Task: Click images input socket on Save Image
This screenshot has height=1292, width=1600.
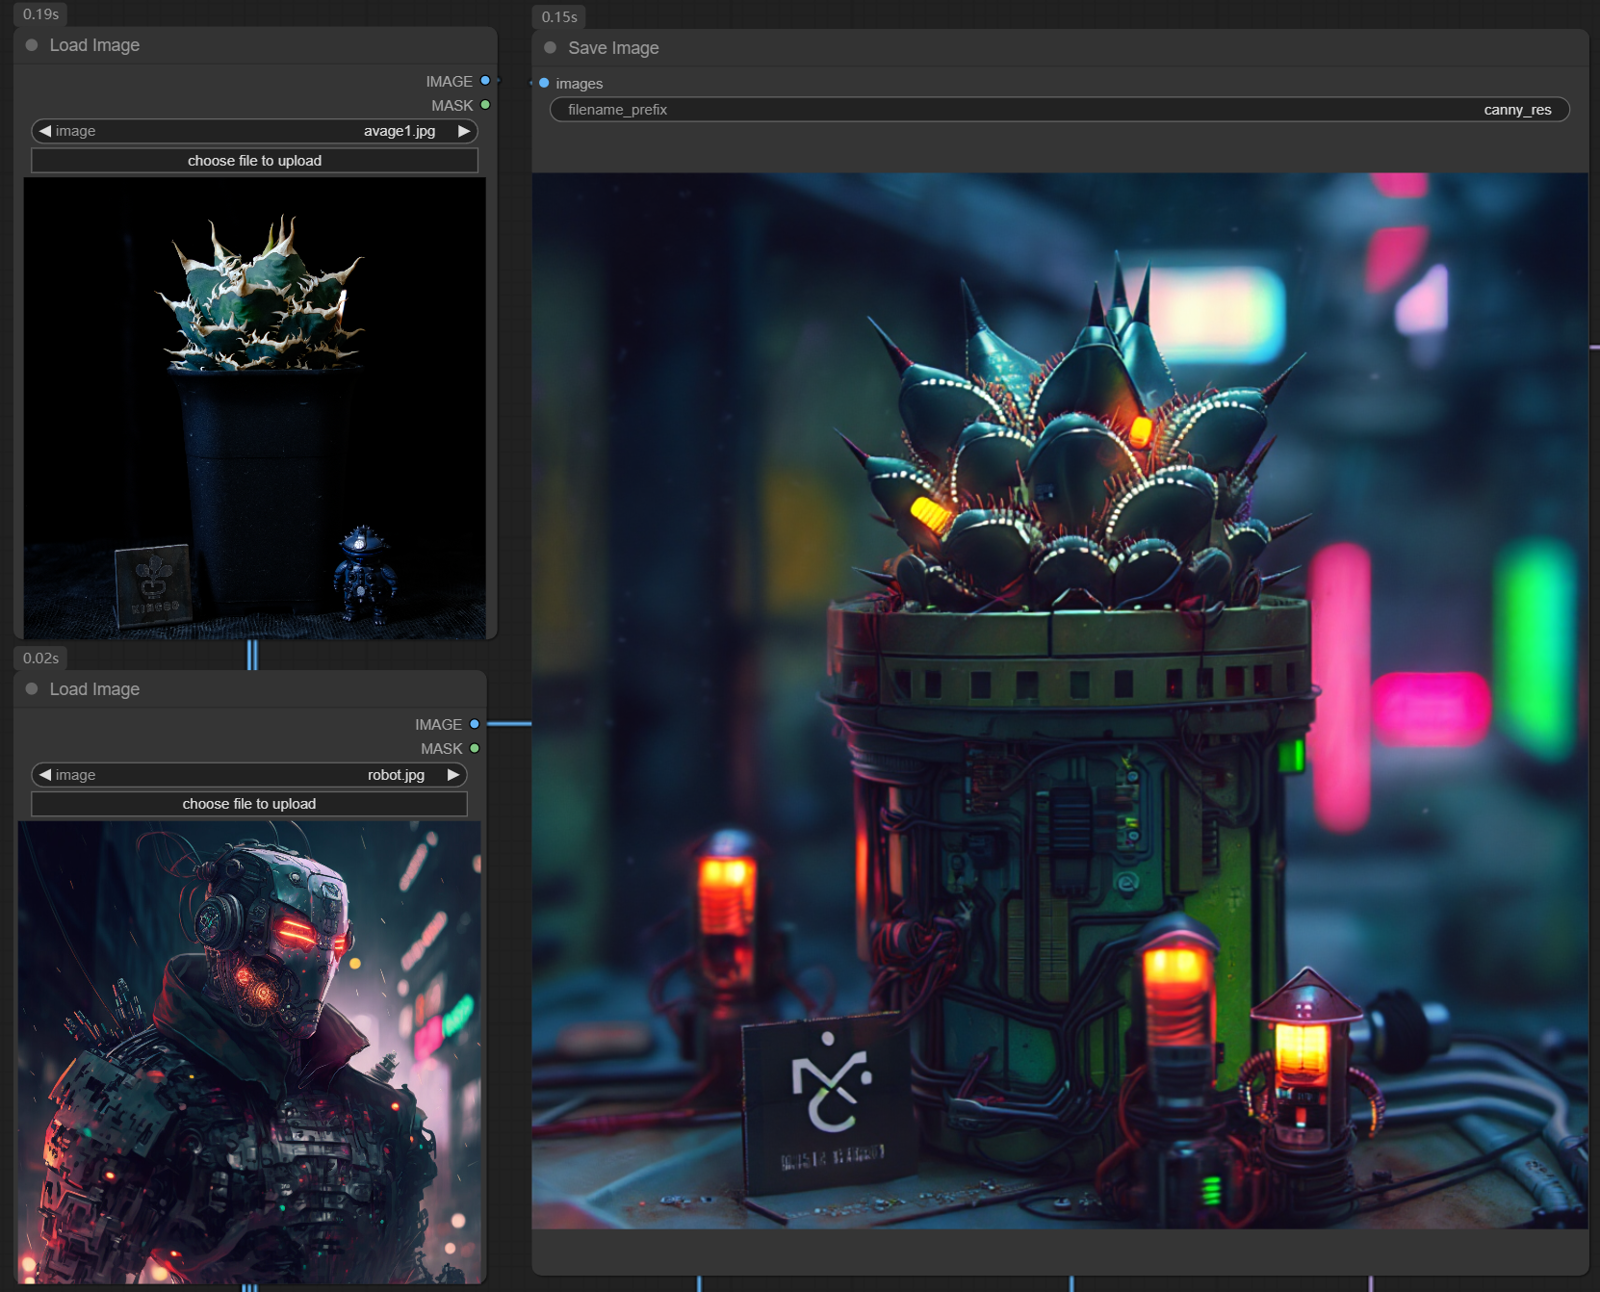Action: [x=544, y=83]
